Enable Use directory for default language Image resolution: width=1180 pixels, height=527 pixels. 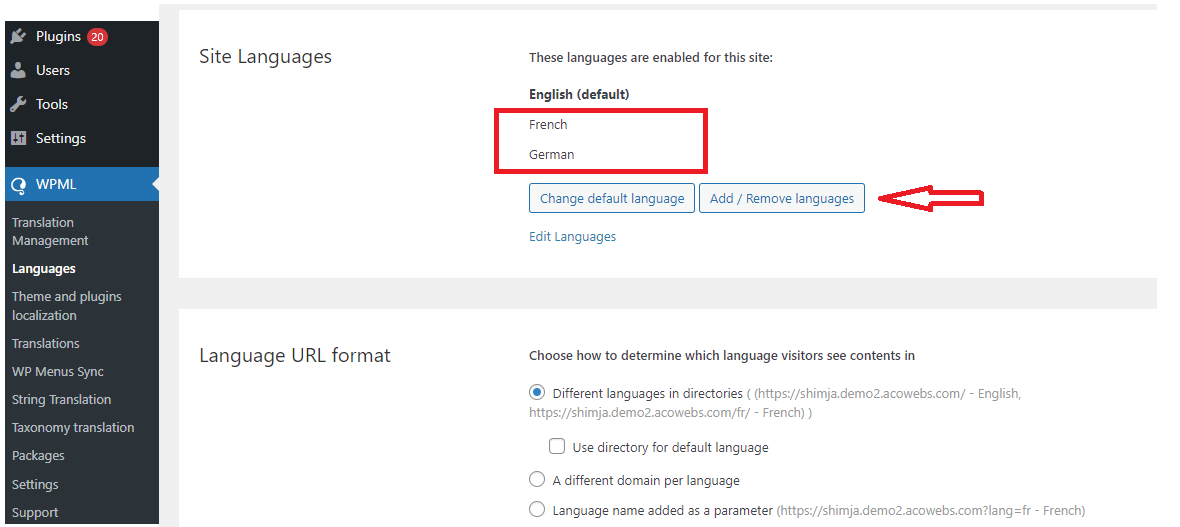click(x=557, y=446)
